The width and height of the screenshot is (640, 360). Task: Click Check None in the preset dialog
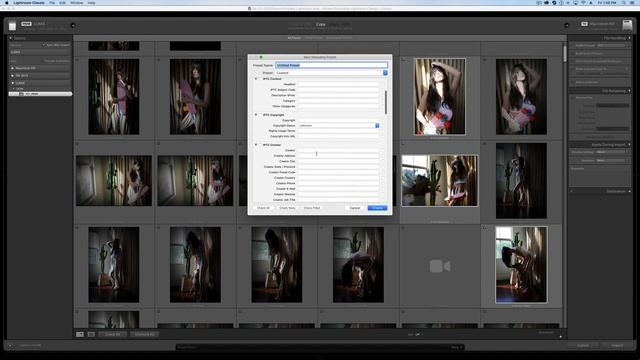287,208
